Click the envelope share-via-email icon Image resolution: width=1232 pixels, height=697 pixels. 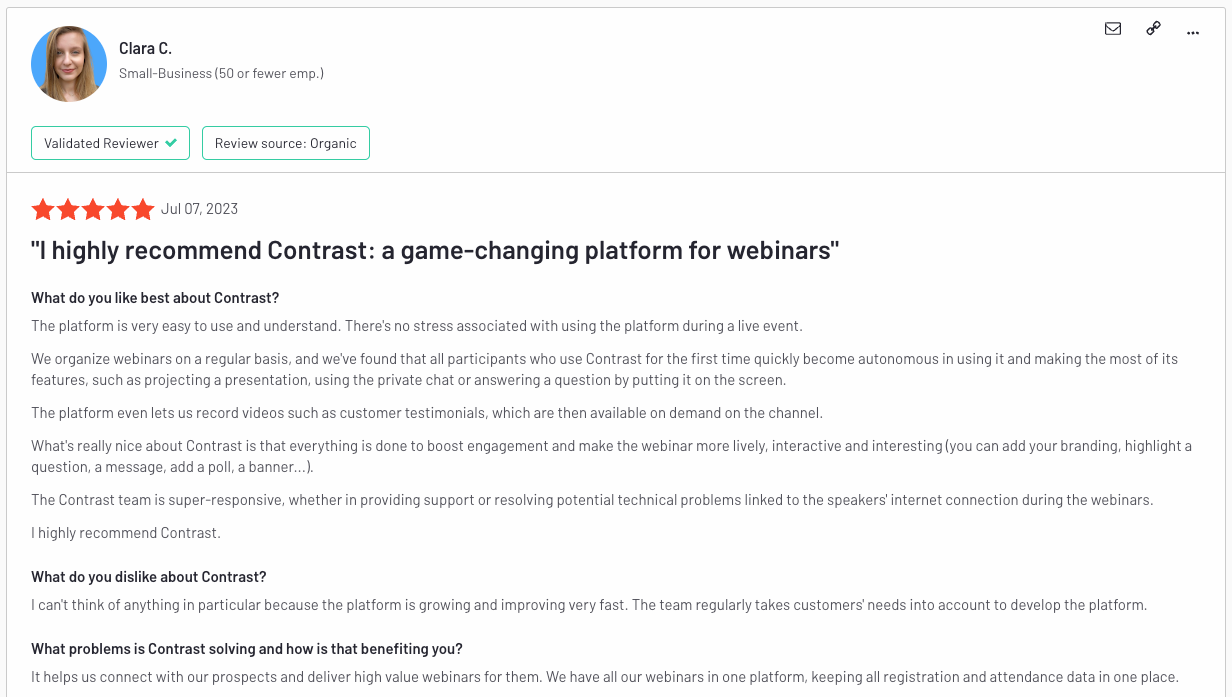(x=1113, y=29)
